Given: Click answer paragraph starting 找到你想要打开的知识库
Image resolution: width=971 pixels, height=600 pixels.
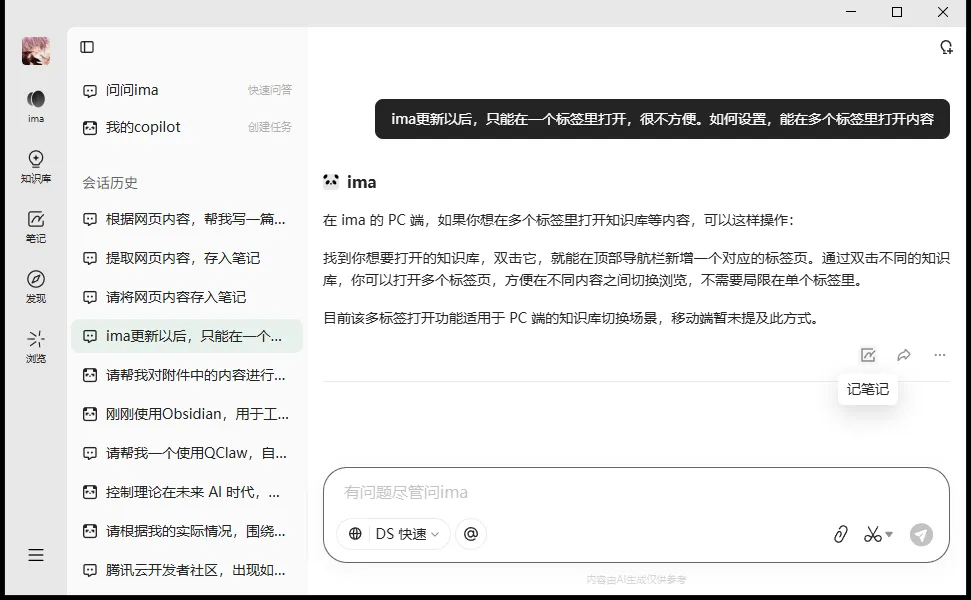Looking at the screenshot, I should pyautogui.click(x=636, y=269).
